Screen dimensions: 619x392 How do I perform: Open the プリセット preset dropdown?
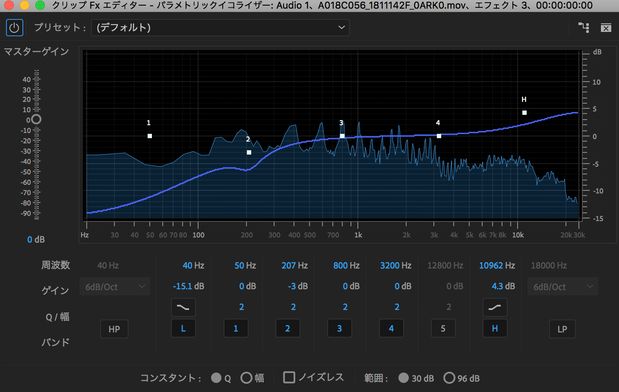(x=220, y=28)
